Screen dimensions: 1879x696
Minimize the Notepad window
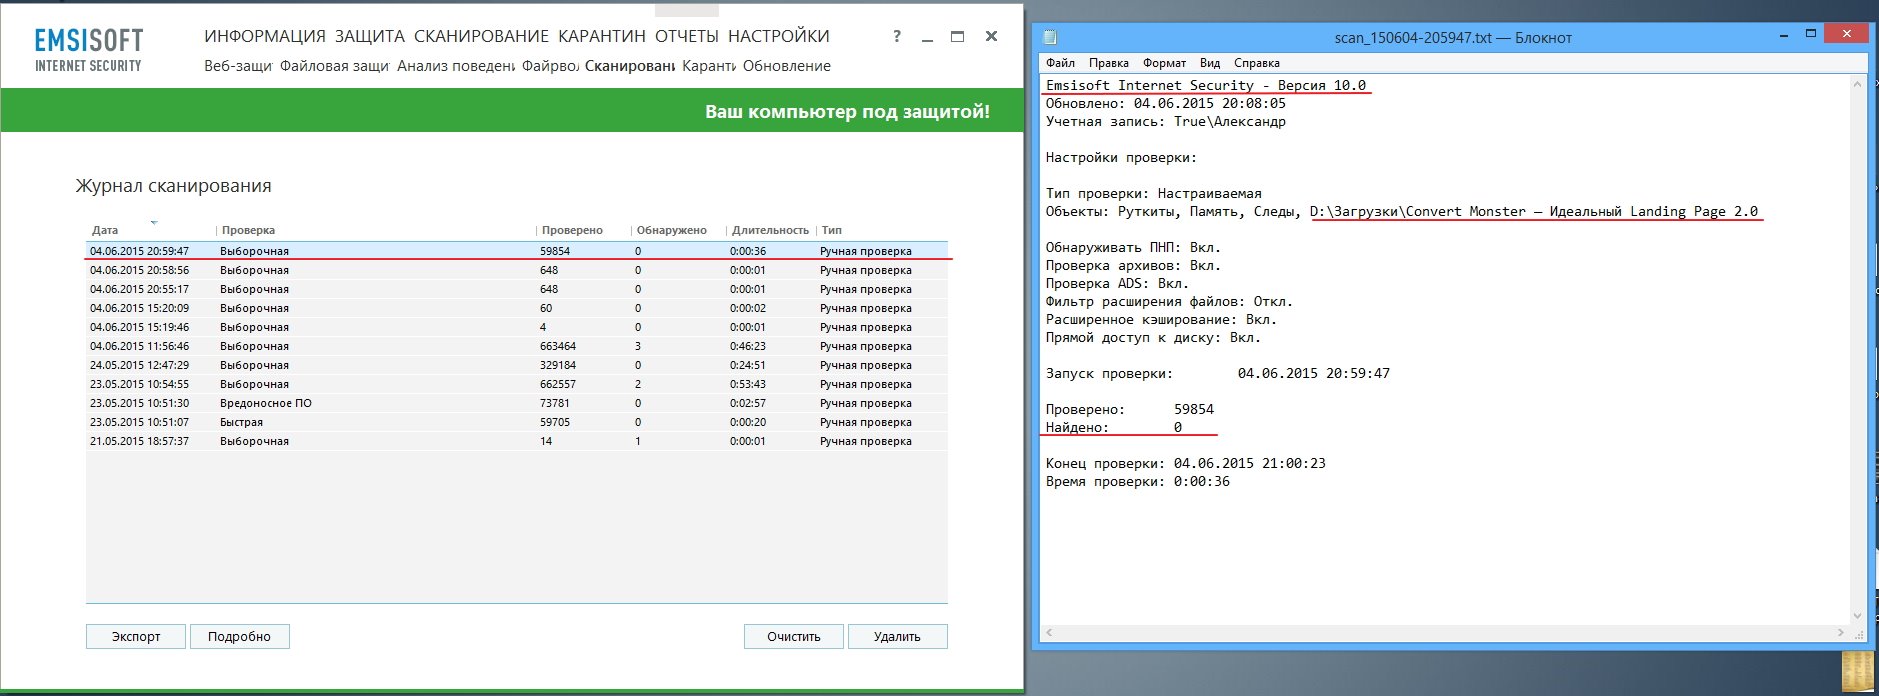click(1785, 35)
